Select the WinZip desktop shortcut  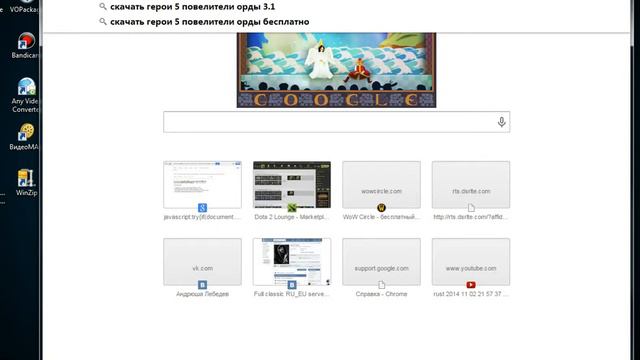pos(27,183)
